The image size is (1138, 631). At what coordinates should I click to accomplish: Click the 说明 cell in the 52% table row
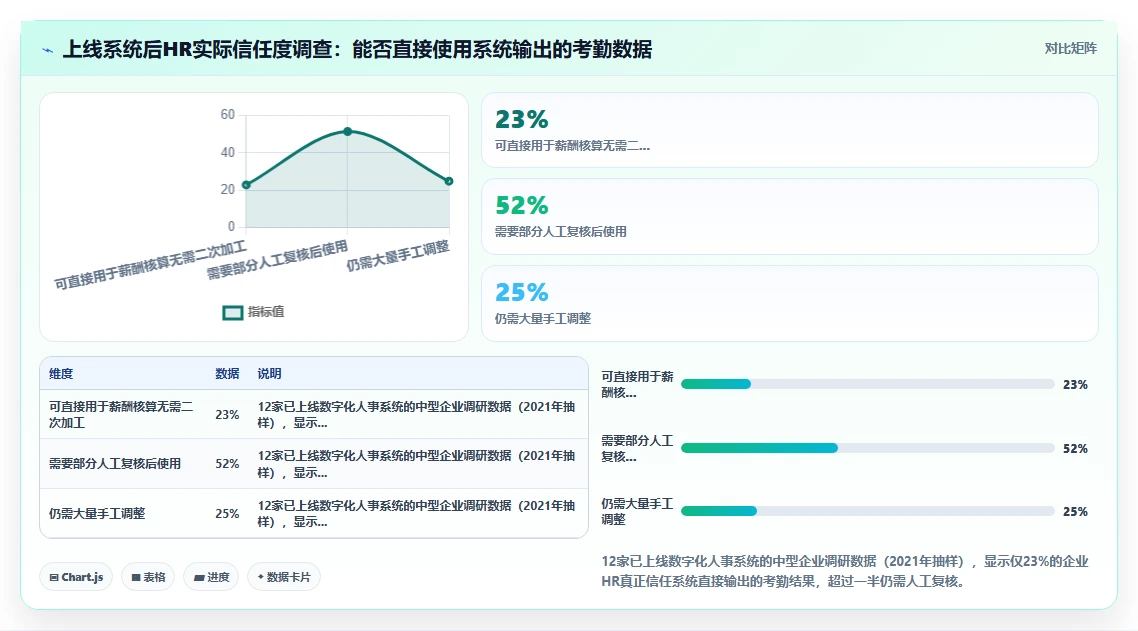tap(417, 464)
